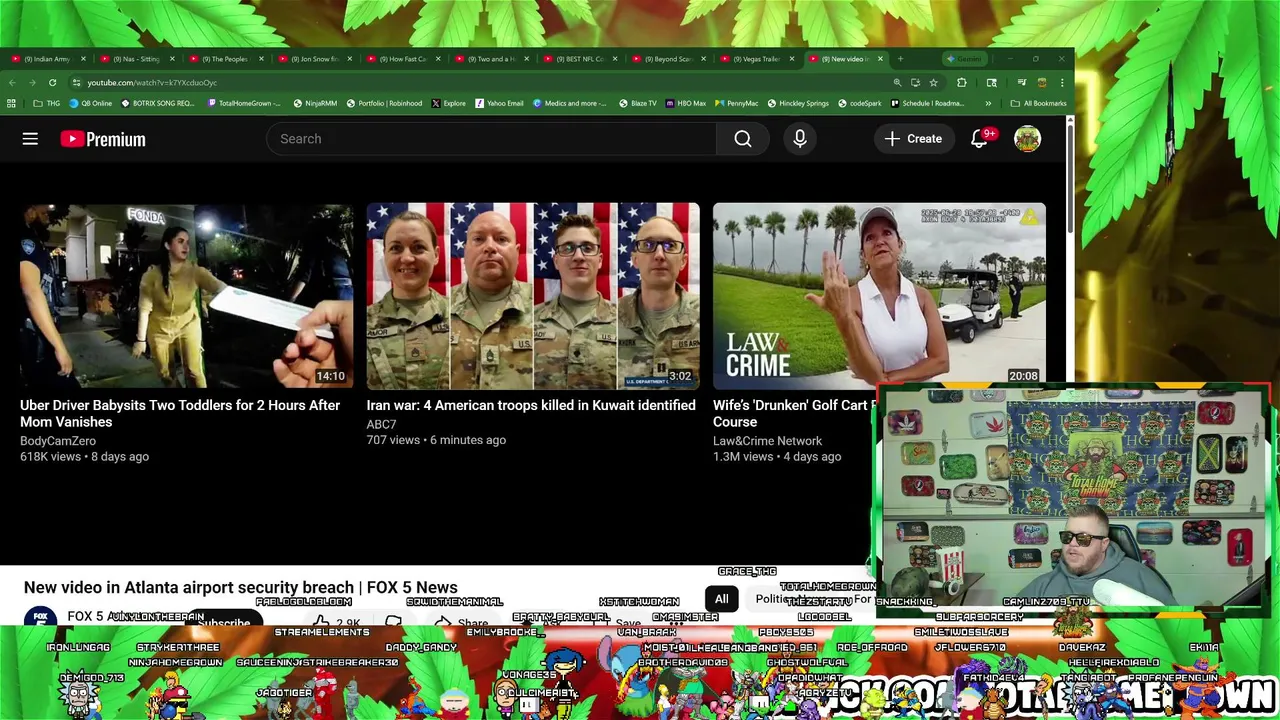Image resolution: width=1280 pixels, height=720 pixels.
Task: Open the QB Online bookmark
Action: 90,103
